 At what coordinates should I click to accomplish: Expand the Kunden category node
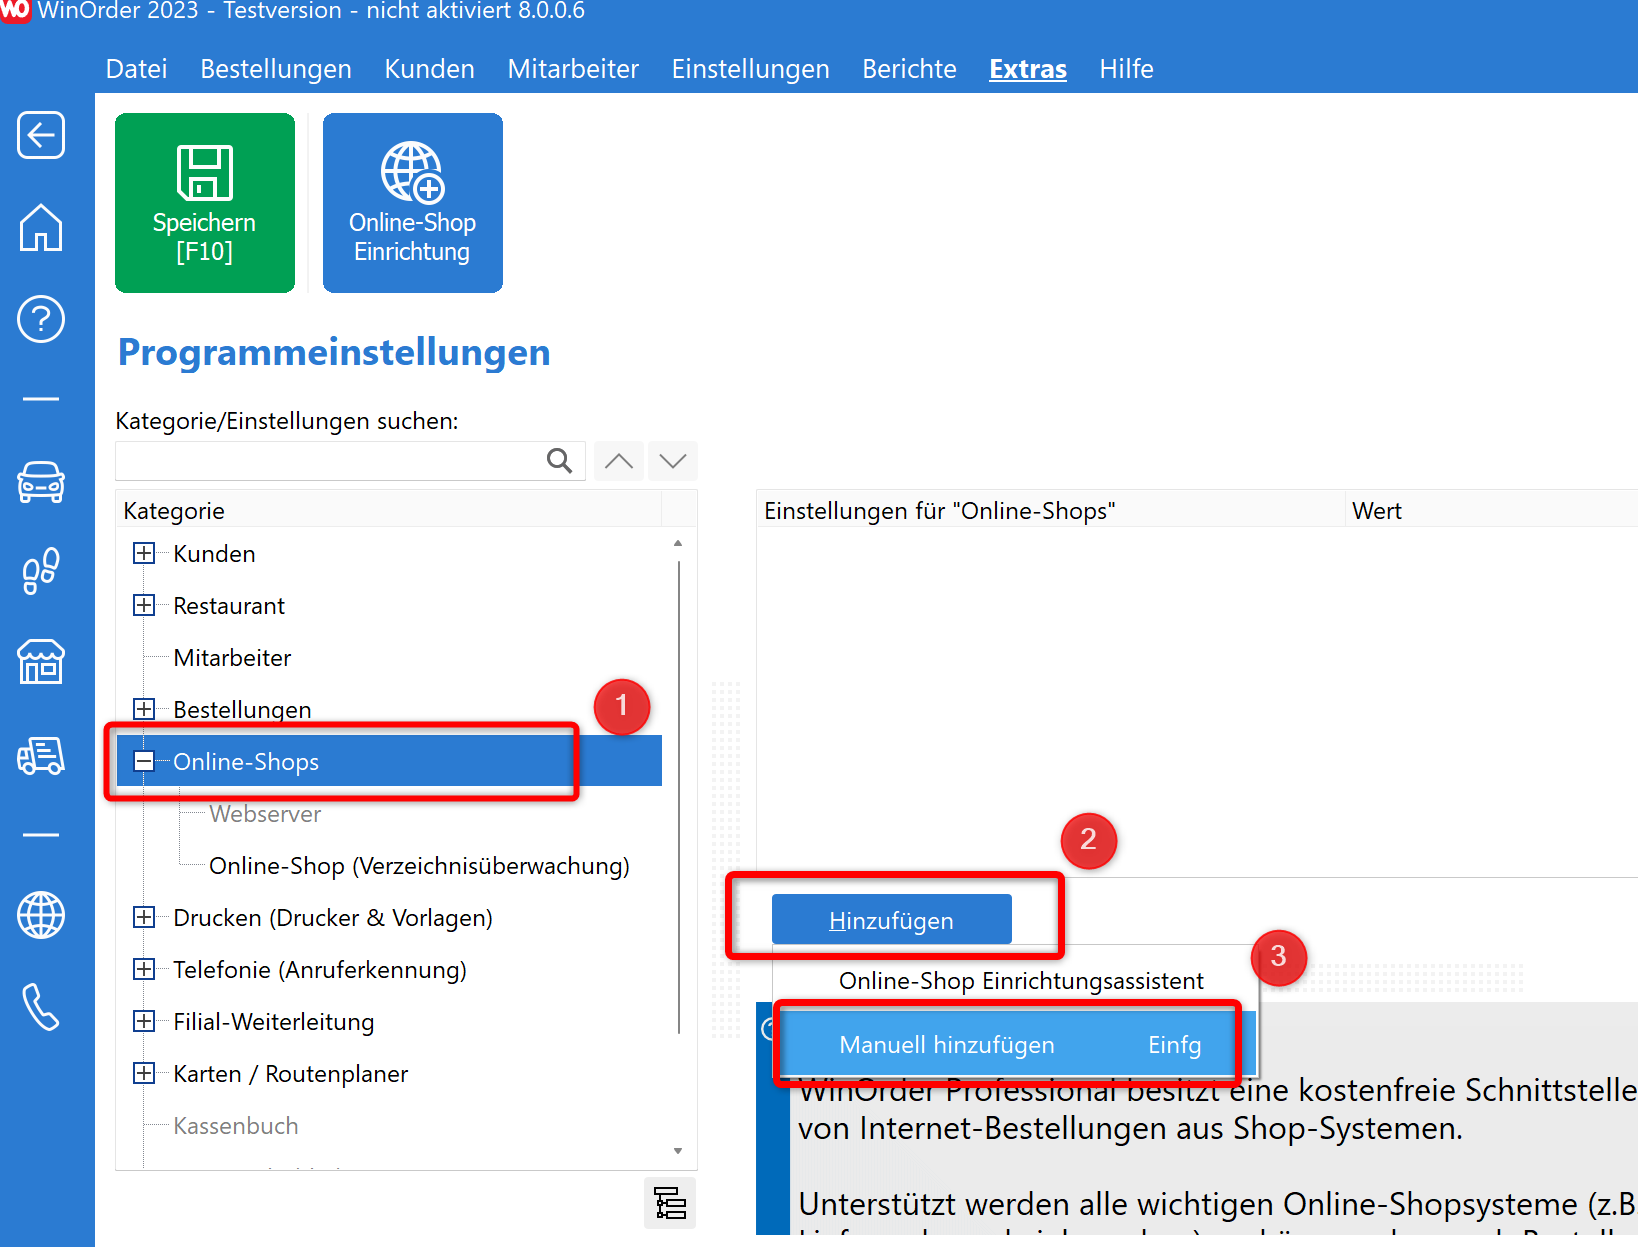(x=144, y=554)
